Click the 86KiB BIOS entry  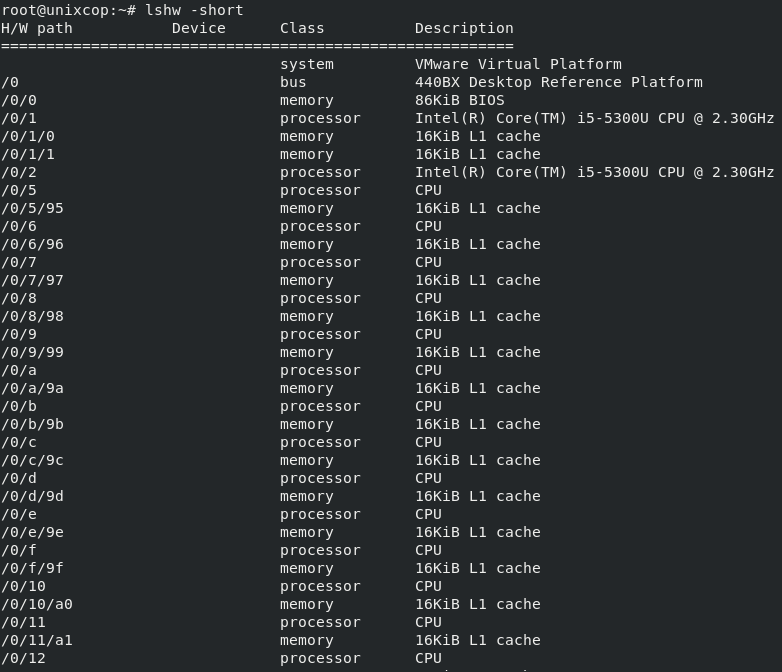coord(459,100)
